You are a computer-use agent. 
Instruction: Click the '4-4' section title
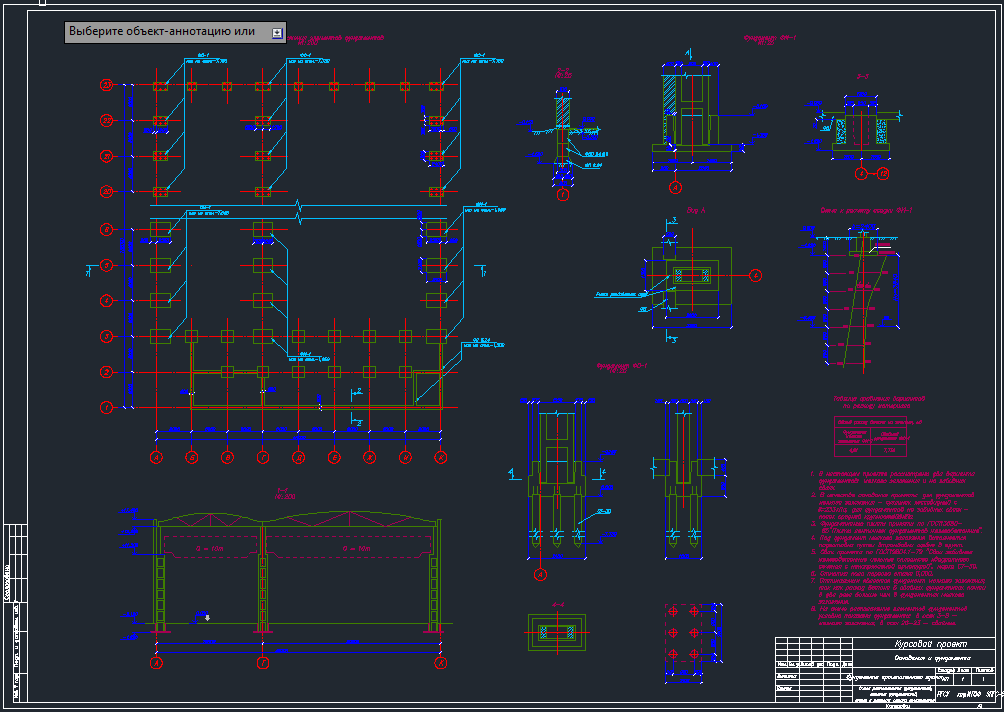coord(558,604)
